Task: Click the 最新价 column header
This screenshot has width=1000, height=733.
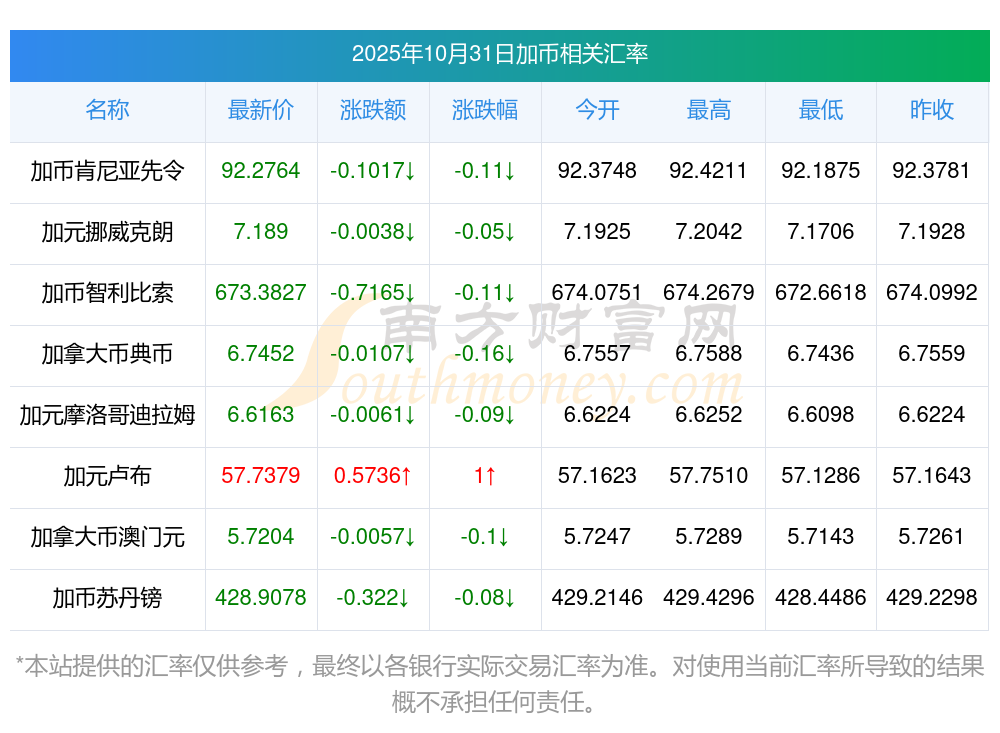Action: (261, 110)
